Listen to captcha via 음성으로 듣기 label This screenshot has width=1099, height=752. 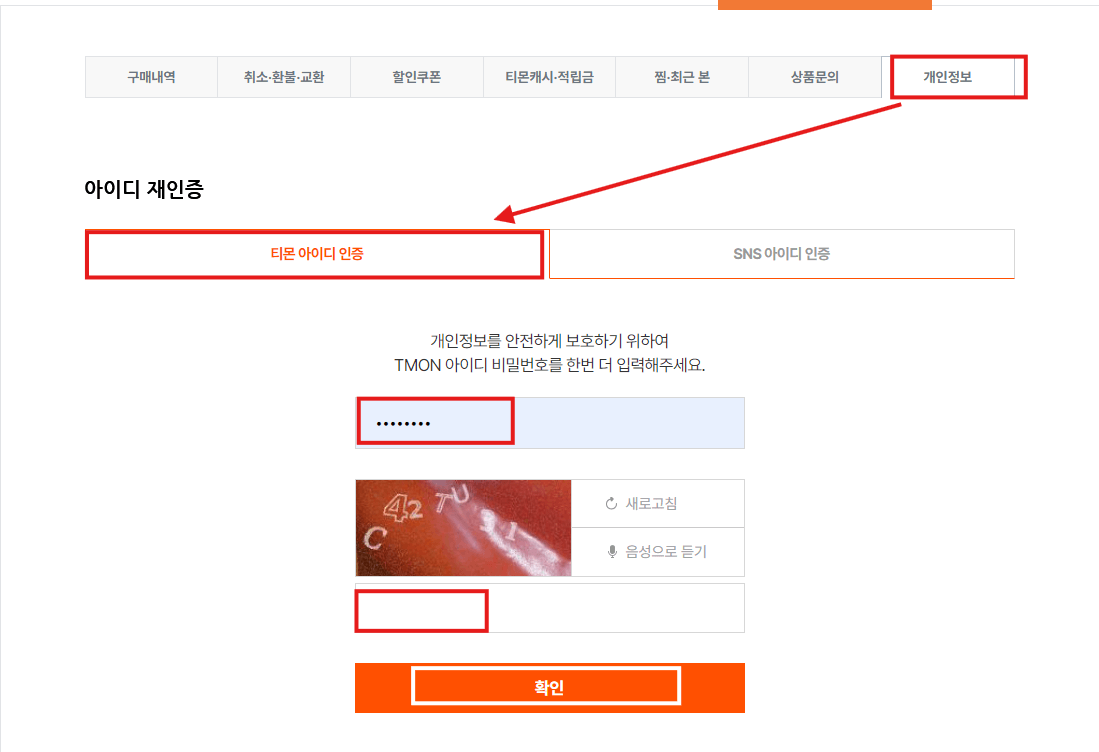(666, 552)
